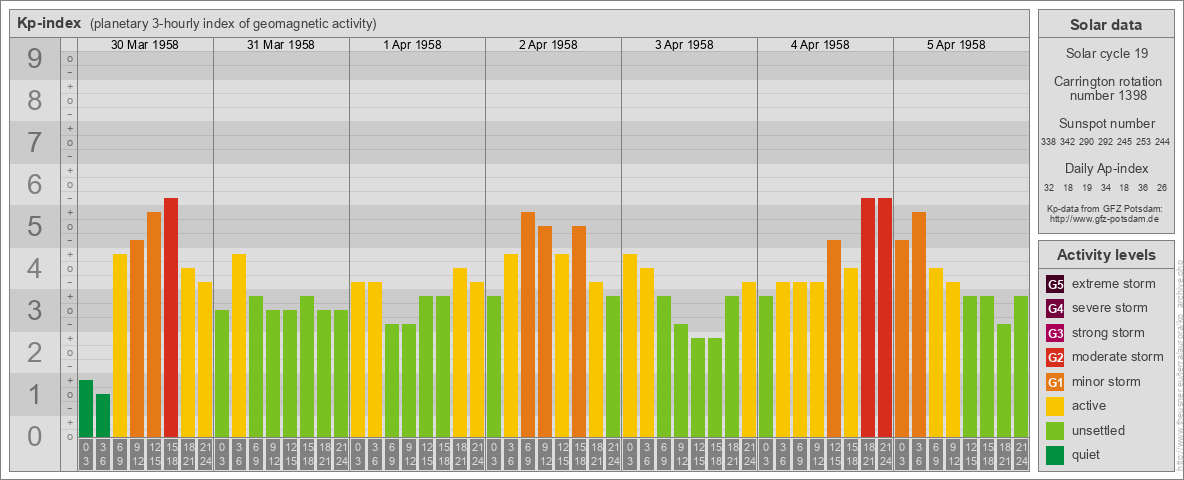
Task: Click the G2 moderate storm badge
Action: click(1055, 357)
